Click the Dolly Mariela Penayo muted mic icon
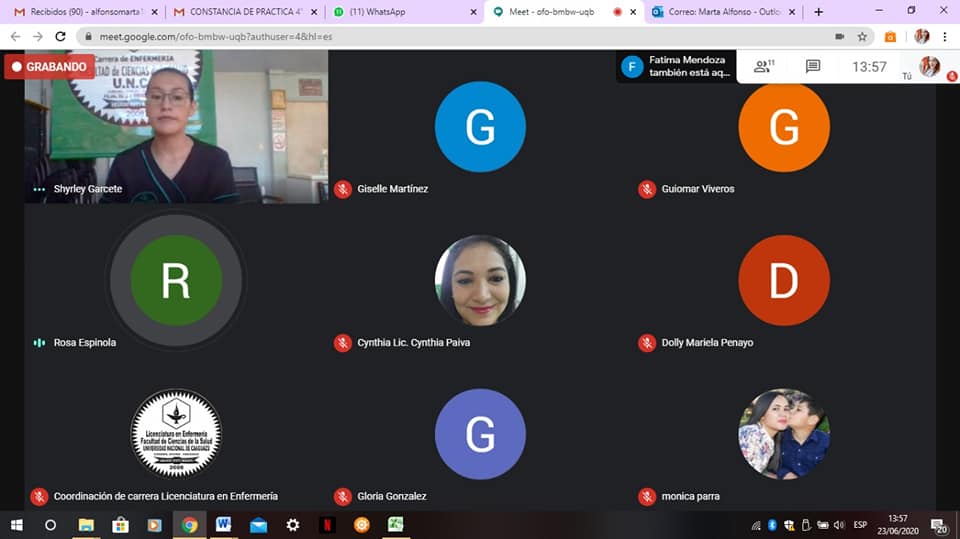The width and height of the screenshot is (960, 539). pyautogui.click(x=647, y=343)
